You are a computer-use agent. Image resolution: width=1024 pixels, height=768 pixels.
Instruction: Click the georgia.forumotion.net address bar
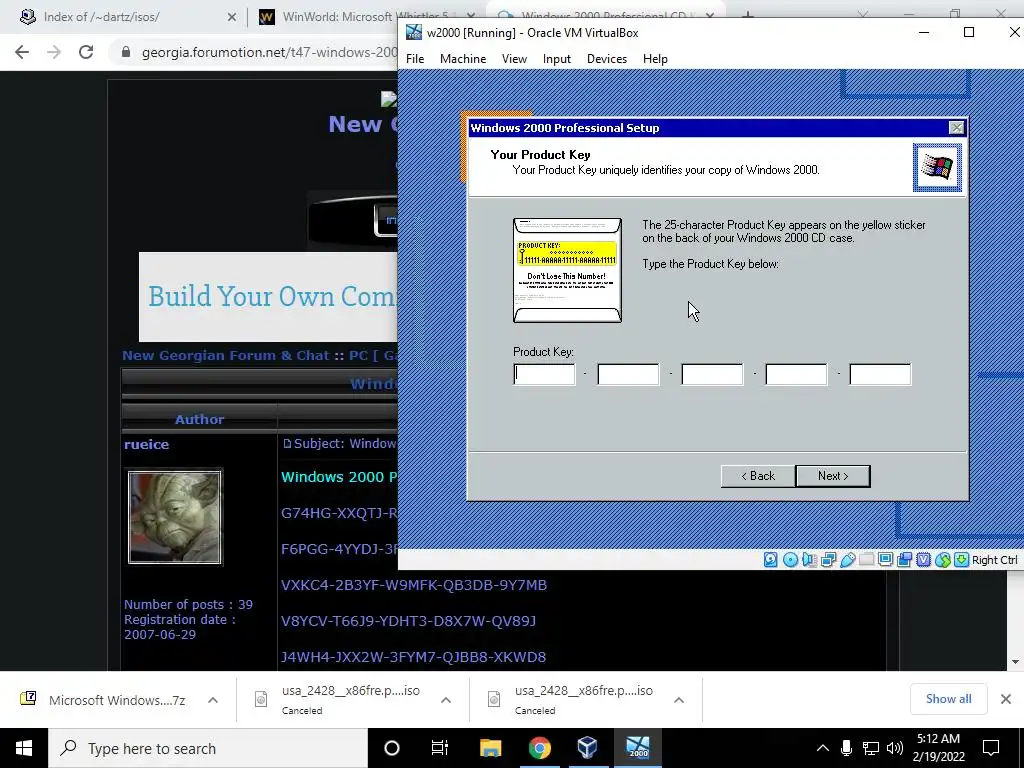coord(269,52)
